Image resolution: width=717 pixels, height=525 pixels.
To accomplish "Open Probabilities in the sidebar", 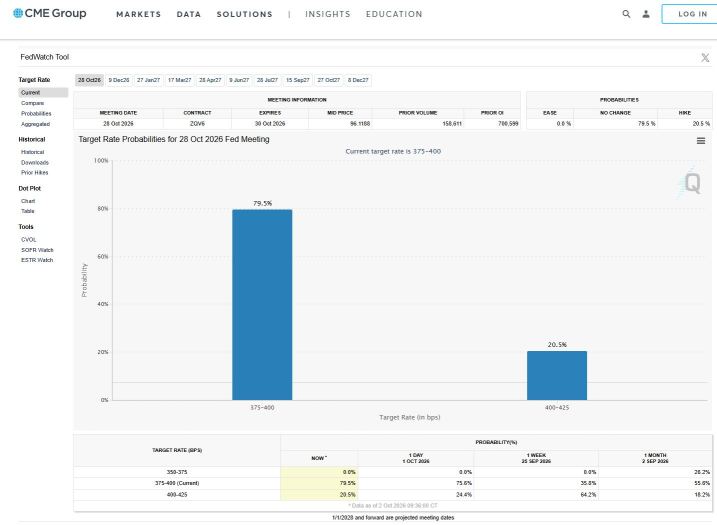I will click(36, 114).
